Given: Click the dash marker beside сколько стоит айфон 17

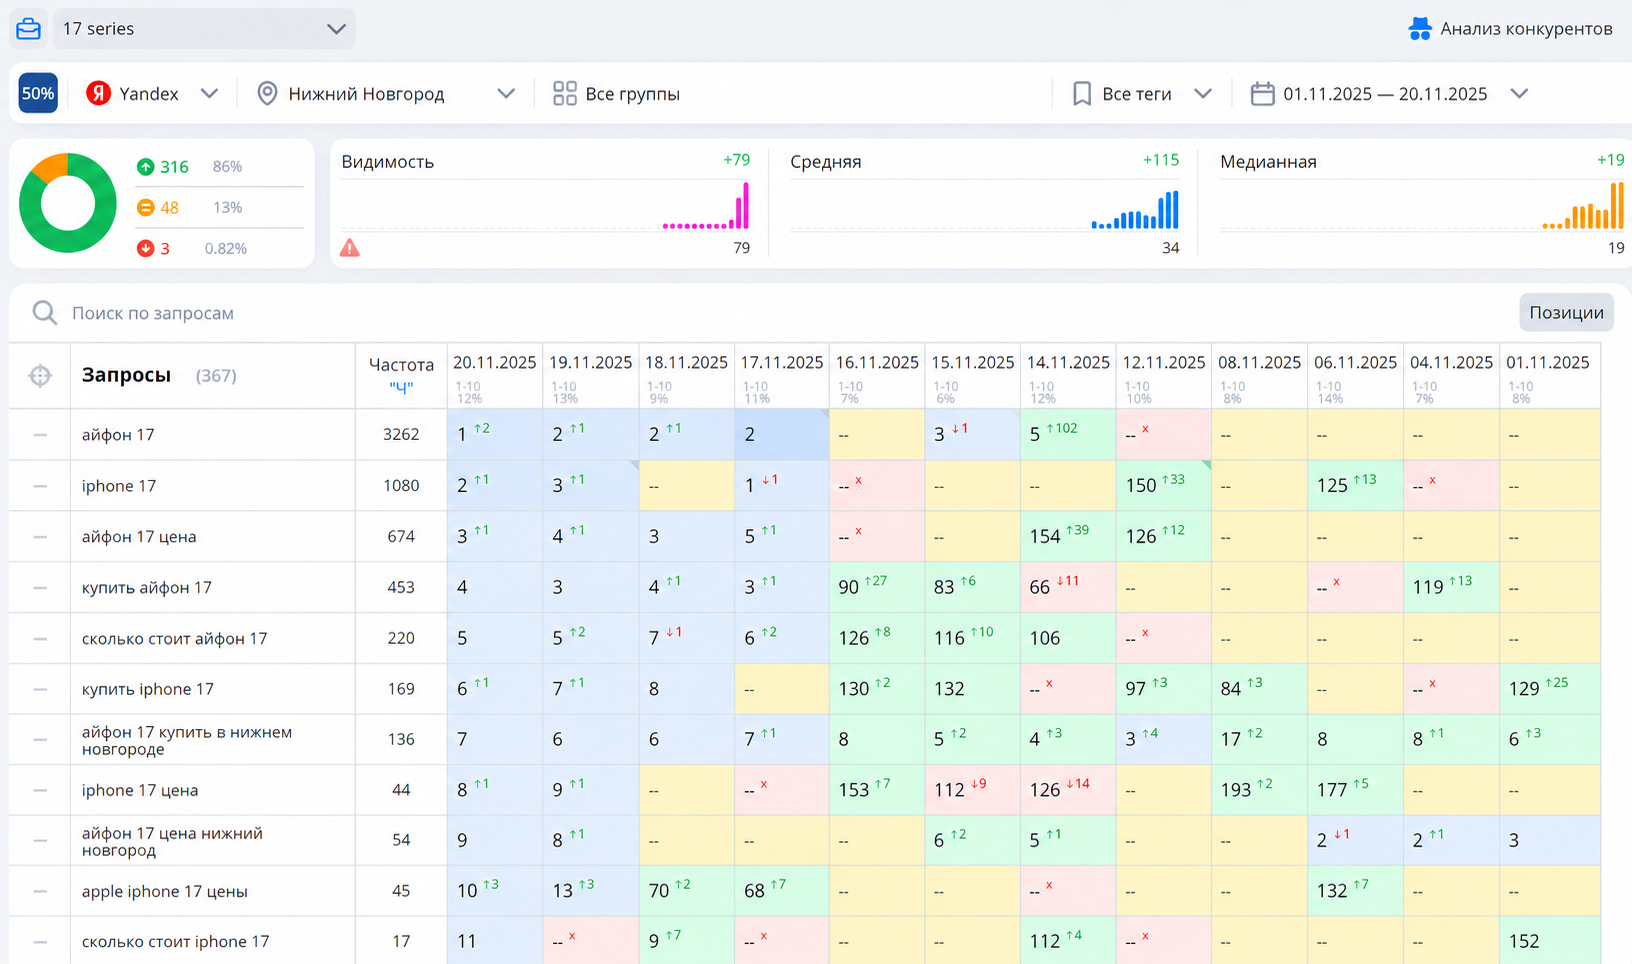Looking at the screenshot, I should pos(40,638).
